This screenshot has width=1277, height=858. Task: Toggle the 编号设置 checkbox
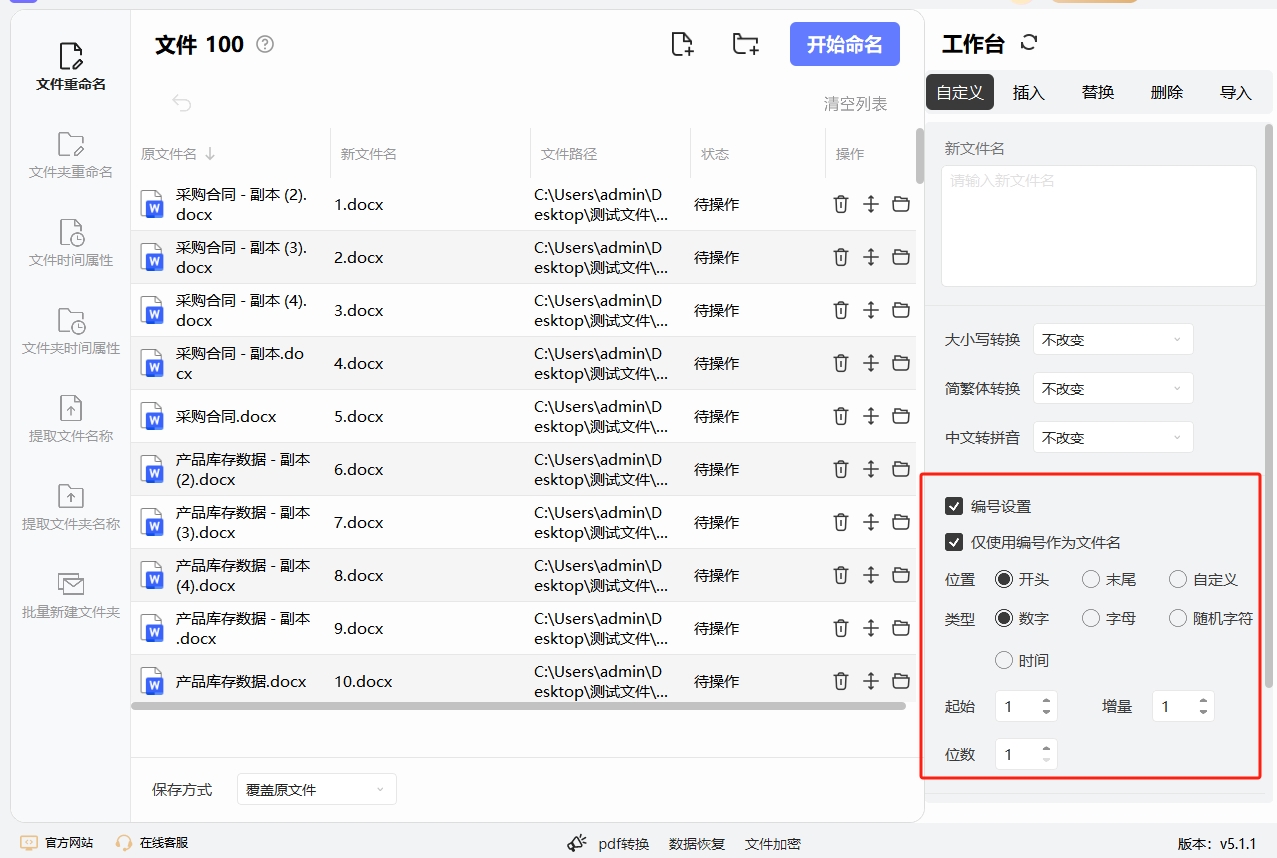954,506
